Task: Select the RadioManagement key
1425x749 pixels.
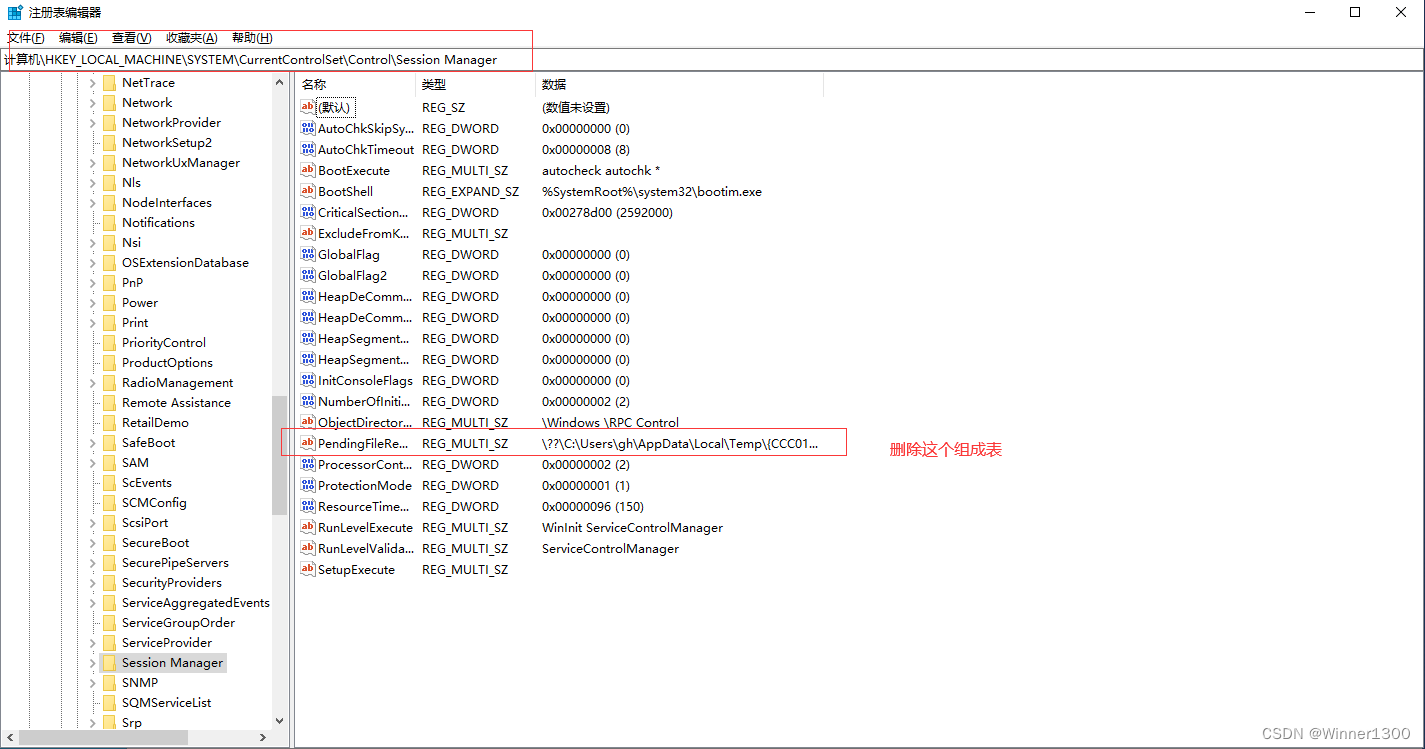Action: pyautogui.click(x=178, y=383)
